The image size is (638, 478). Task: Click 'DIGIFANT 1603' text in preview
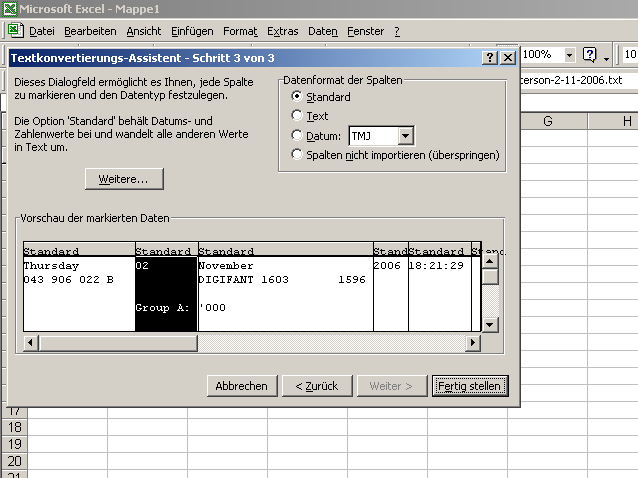coord(243,279)
